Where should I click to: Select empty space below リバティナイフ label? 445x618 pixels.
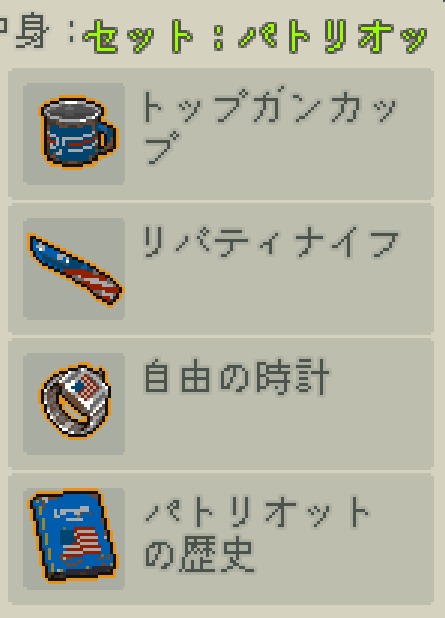[x=276, y=296]
